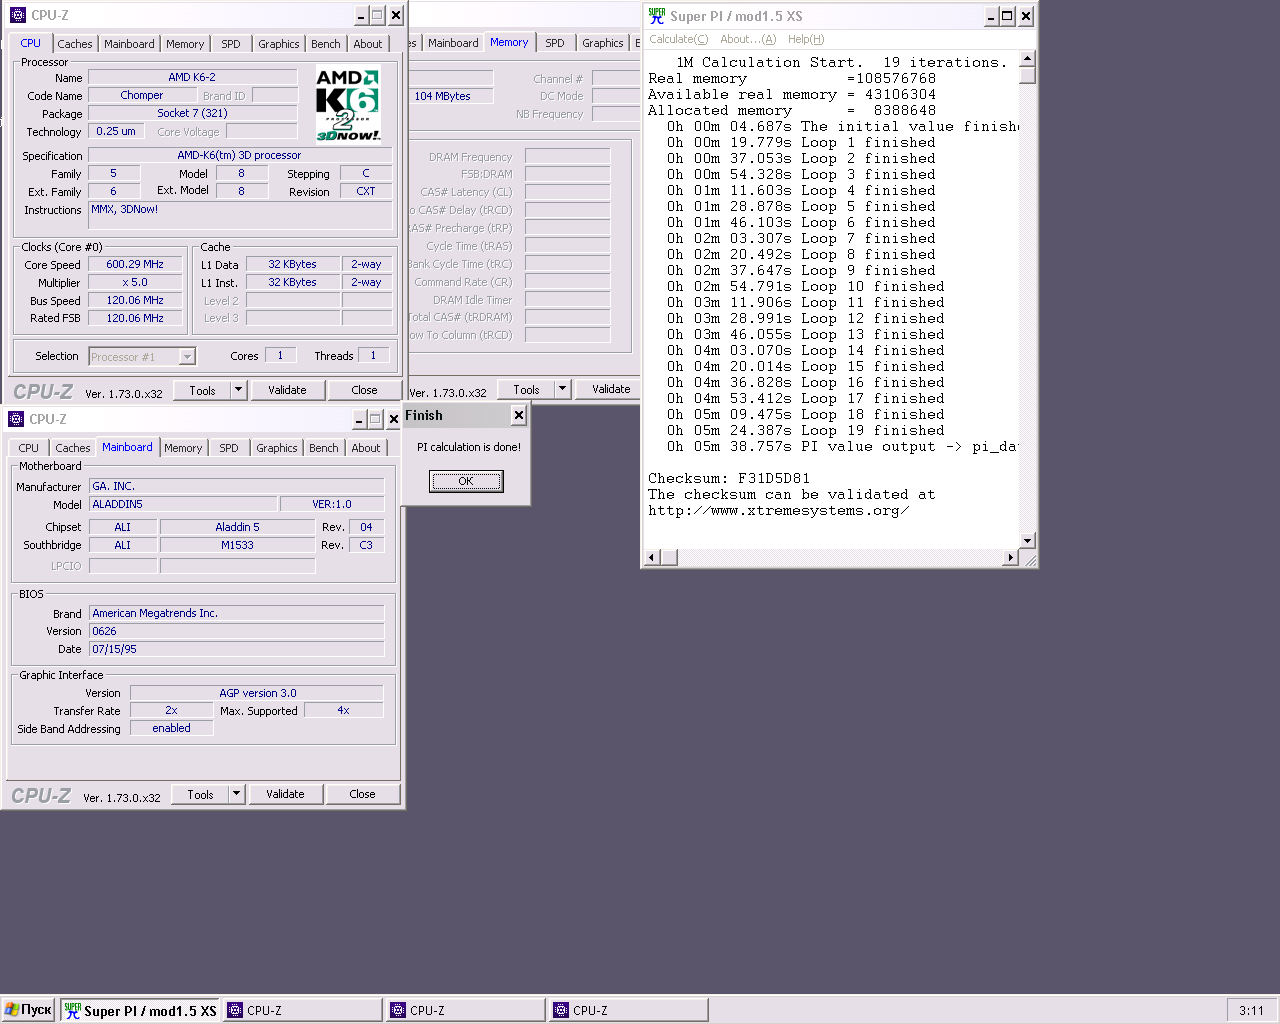The width and height of the screenshot is (1280, 1024).
Task: Click the taskbar clock showing 3:11
Action: 1251,1010
